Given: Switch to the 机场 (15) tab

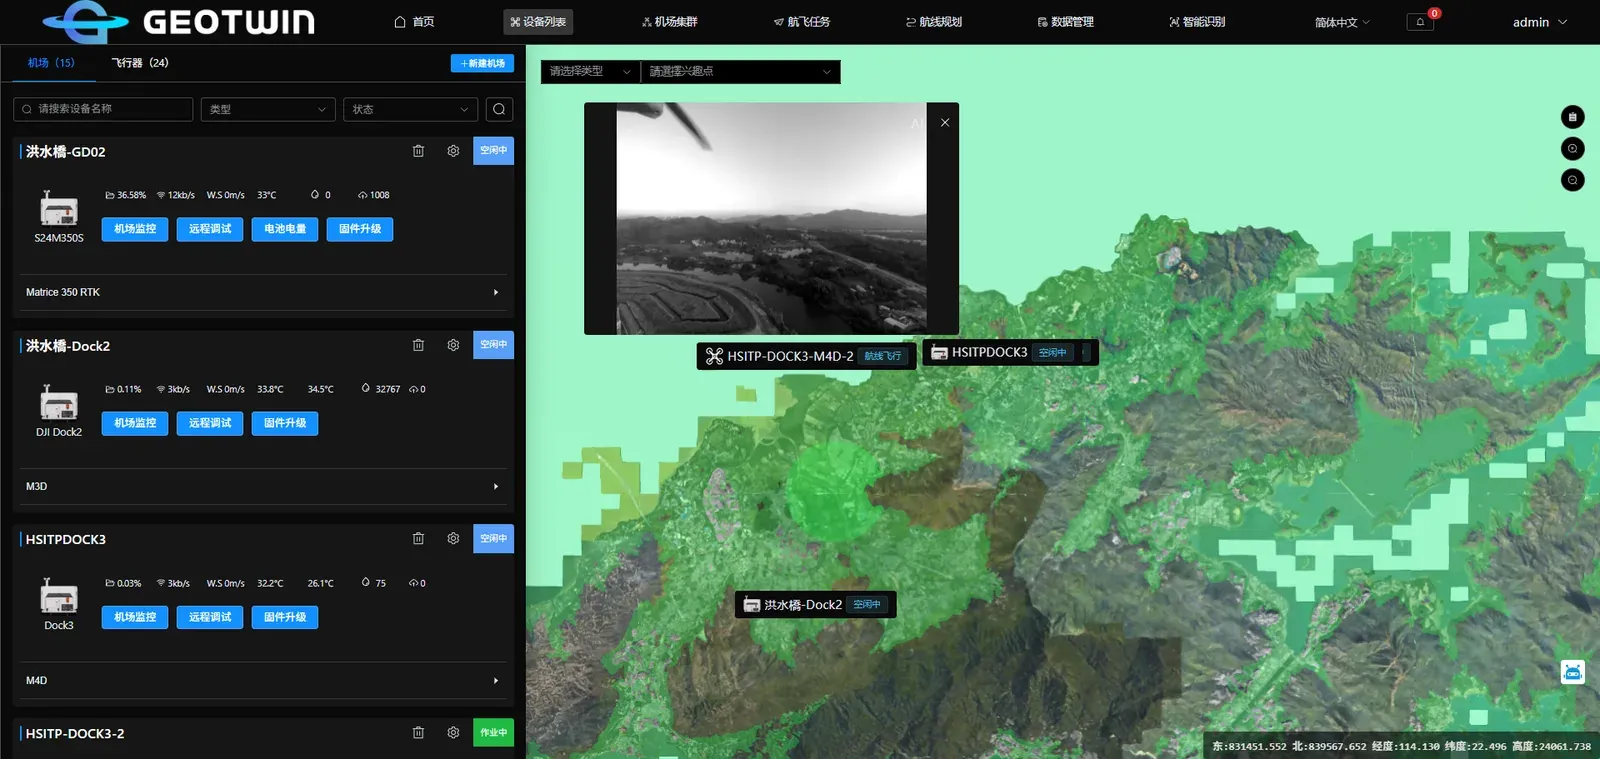Looking at the screenshot, I should tap(51, 63).
